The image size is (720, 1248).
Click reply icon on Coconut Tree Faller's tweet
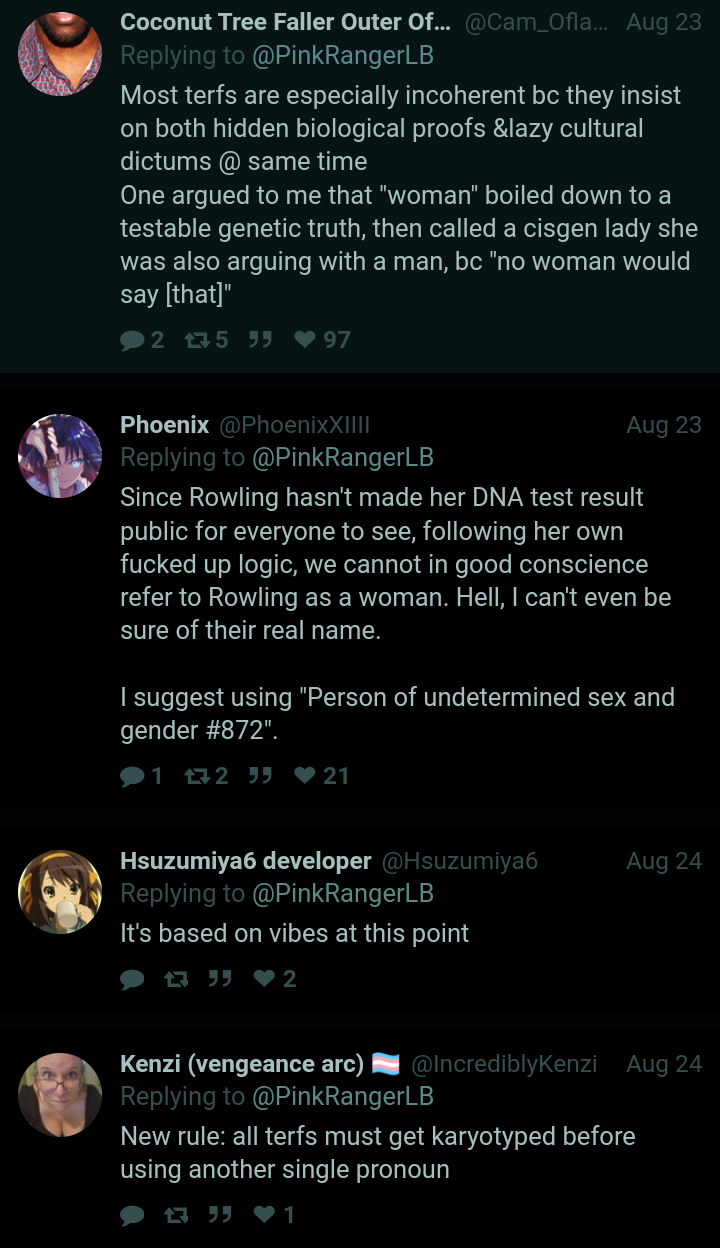132,340
